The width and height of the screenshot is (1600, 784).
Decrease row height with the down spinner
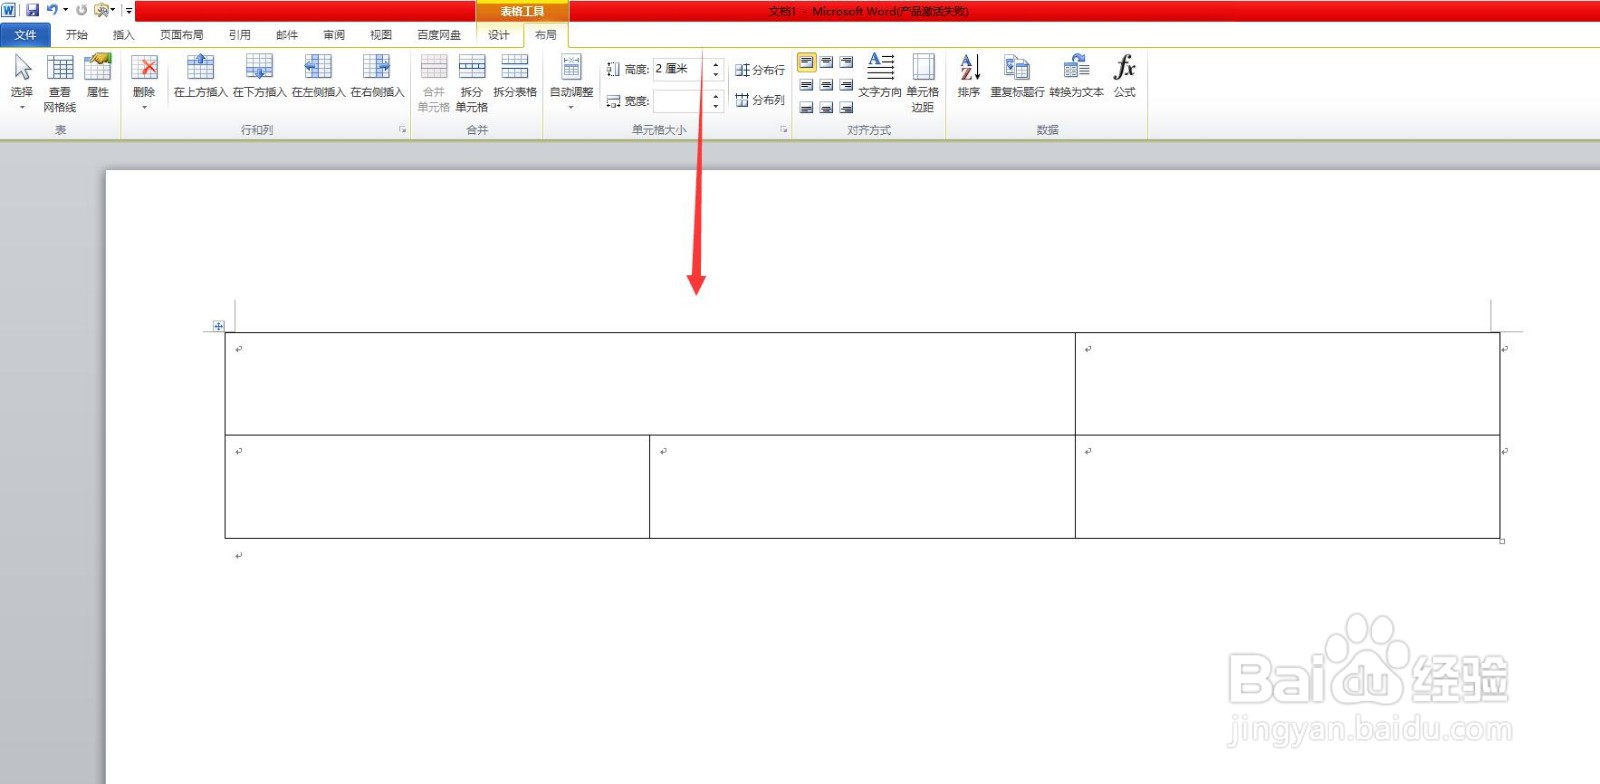point(716,75)
